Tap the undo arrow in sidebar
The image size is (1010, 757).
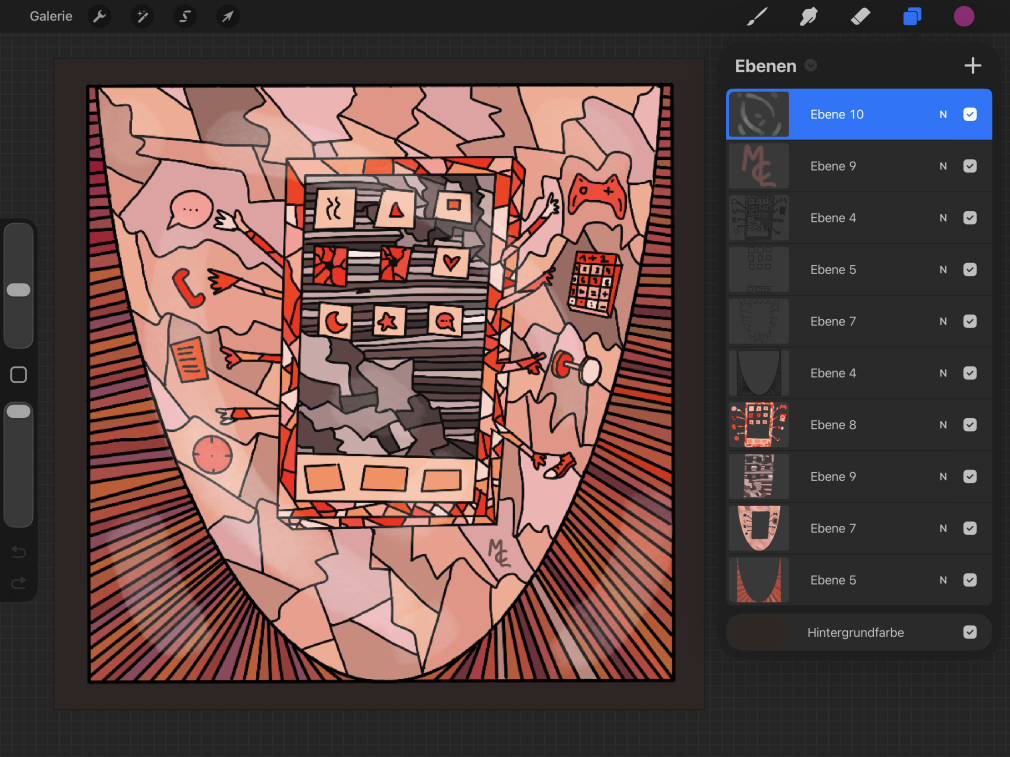tap(19, 552)
